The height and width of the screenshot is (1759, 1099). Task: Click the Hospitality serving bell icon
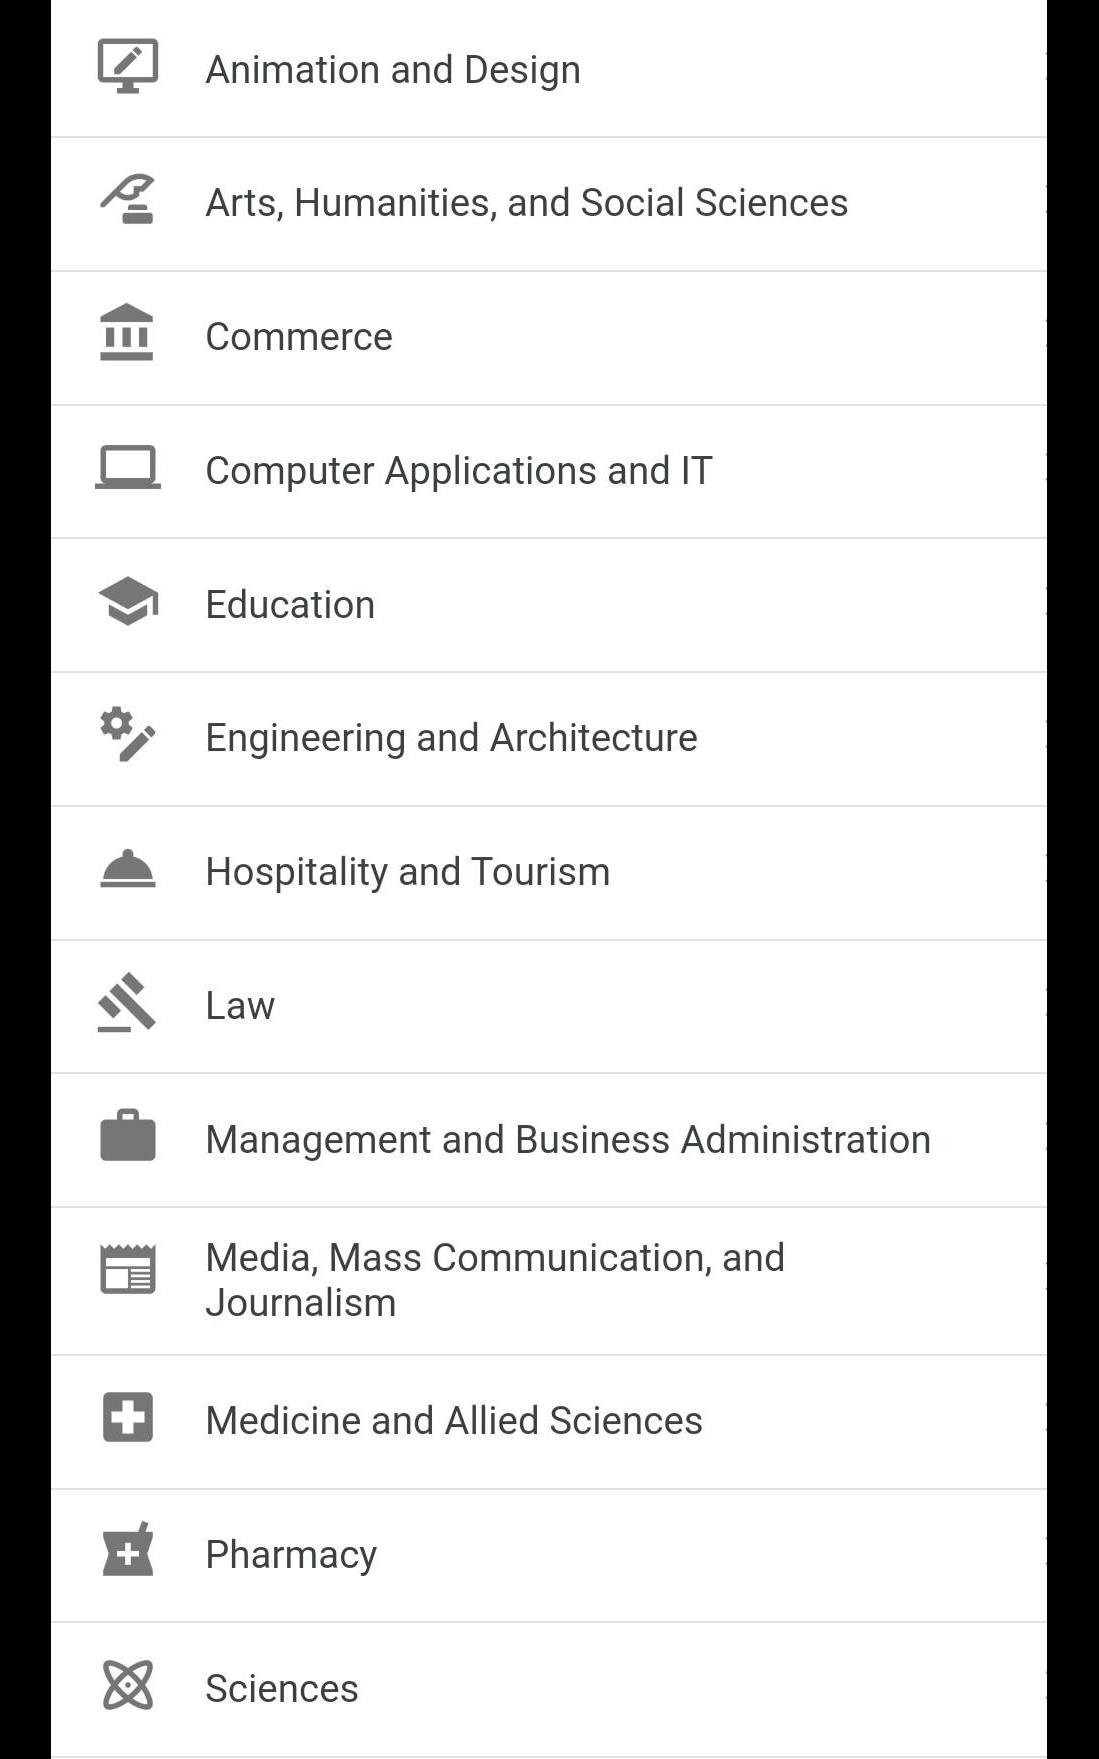point(127,869)
